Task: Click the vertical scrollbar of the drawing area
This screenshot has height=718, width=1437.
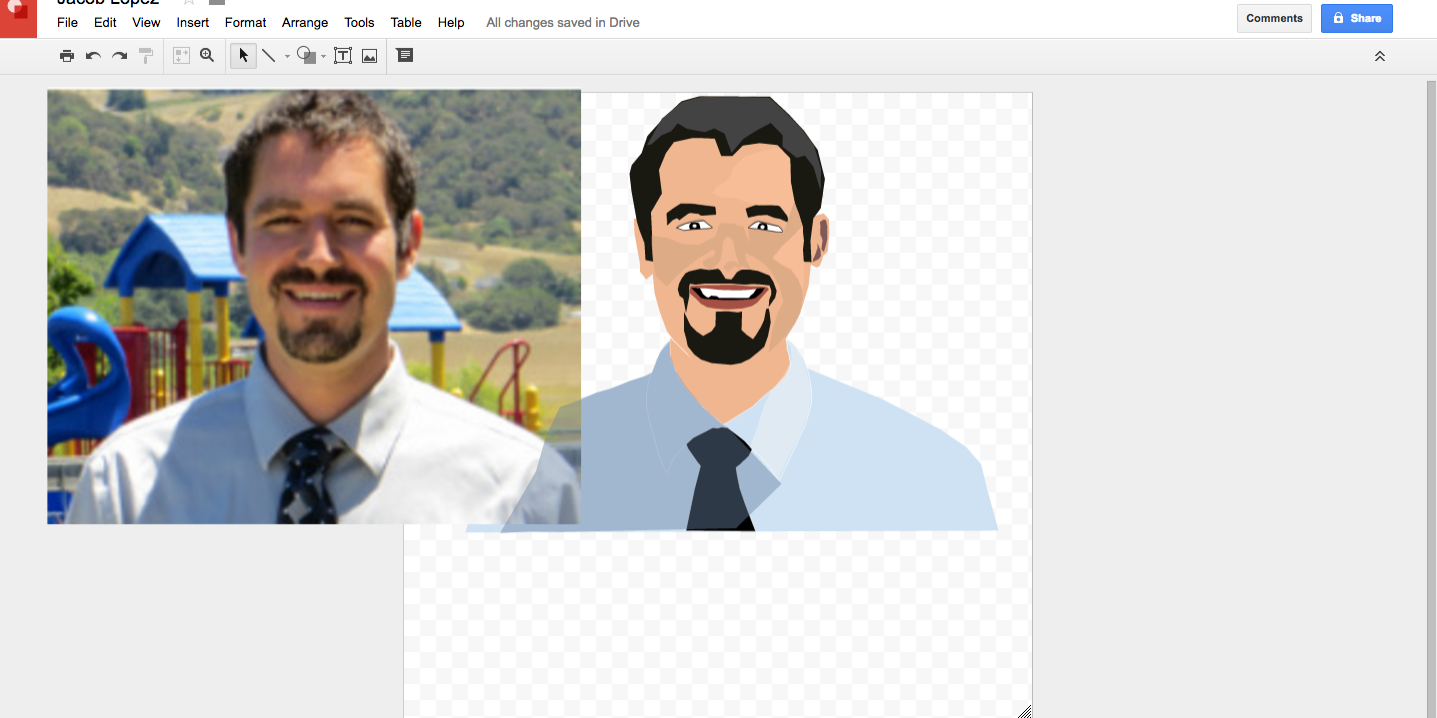Action: (x=1431, y=399)
